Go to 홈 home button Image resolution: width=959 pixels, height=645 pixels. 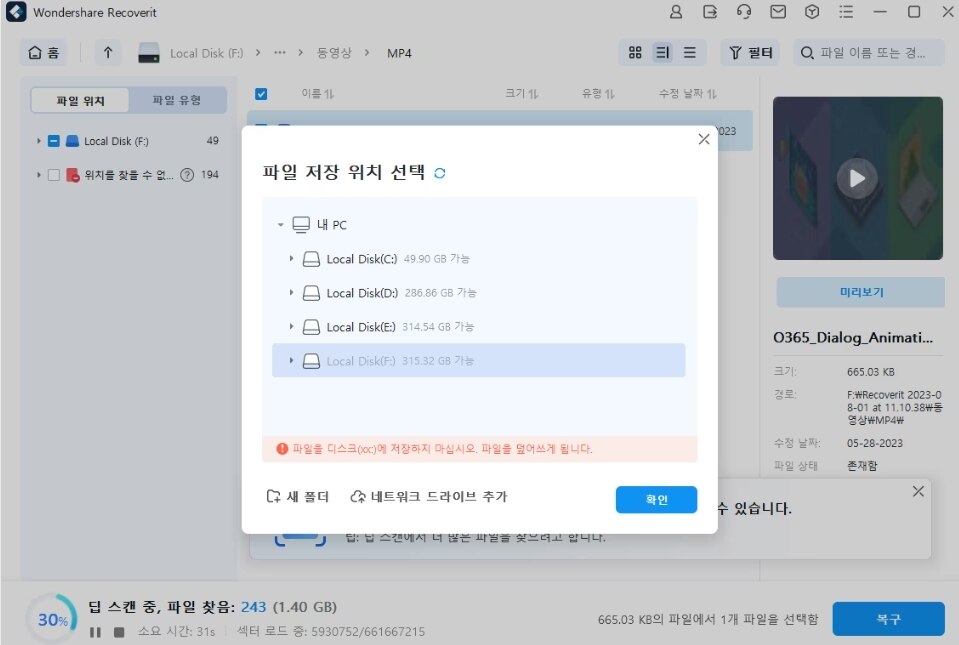coord(43,53)
